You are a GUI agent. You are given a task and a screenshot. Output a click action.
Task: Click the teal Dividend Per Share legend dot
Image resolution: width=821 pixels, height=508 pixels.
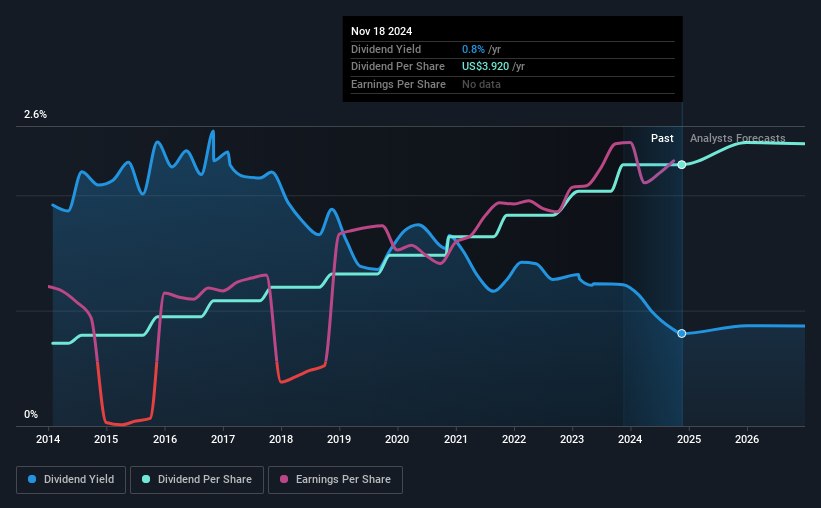click(x=146, y=479)
